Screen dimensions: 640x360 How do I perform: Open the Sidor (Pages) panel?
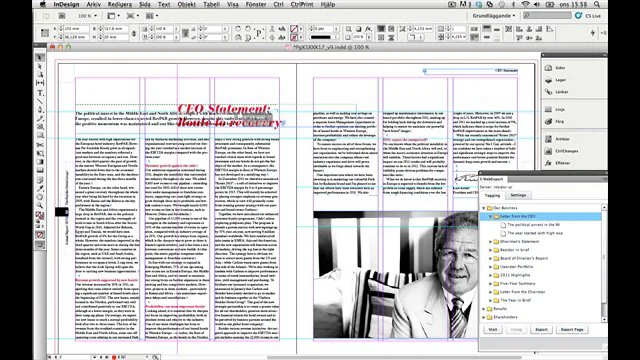click(x=556, y=68)
